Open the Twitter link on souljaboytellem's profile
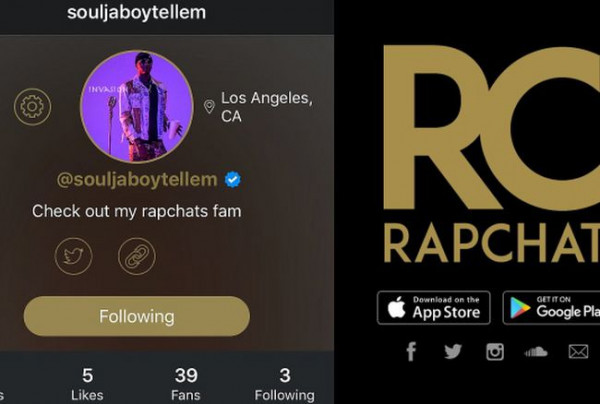The width and height of the screenshot is (600, 404). [x=73, y=256]
